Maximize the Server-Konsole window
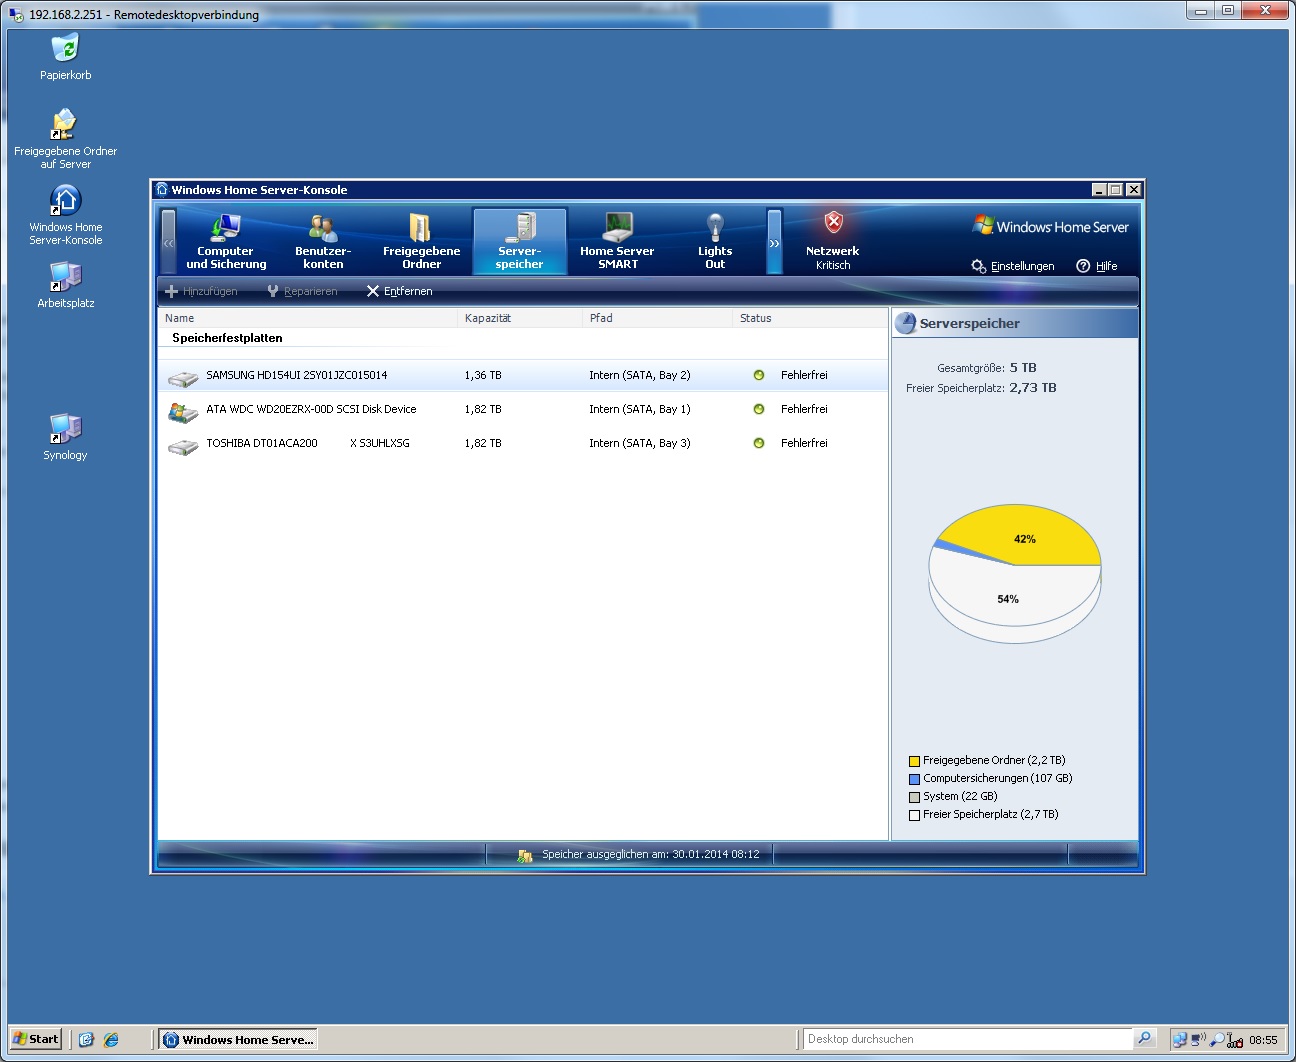The image size is (1296, 1062). pyautogui.click(x=1116, y=190)
